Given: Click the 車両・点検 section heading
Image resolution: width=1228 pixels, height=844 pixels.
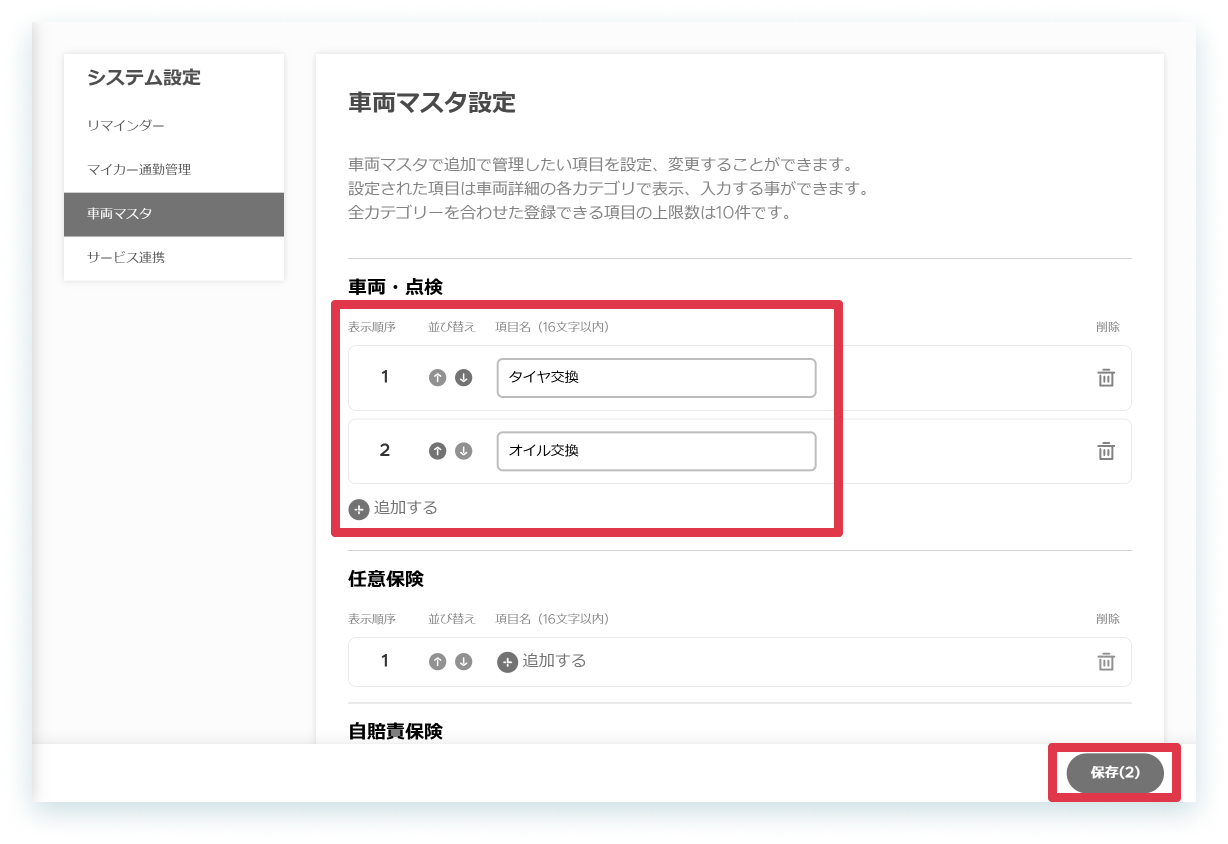Looking at the screenshot, I should 395,287.
